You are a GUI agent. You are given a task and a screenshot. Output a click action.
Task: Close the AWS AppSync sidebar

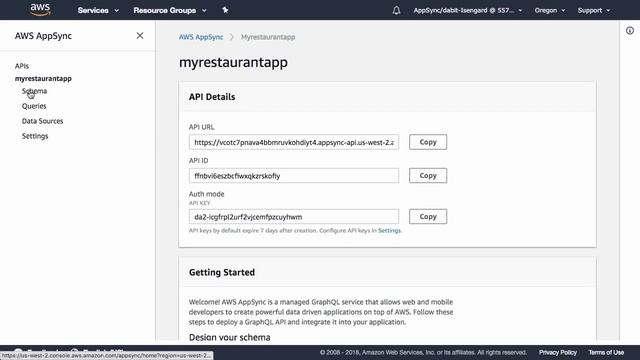click(140, 36)
